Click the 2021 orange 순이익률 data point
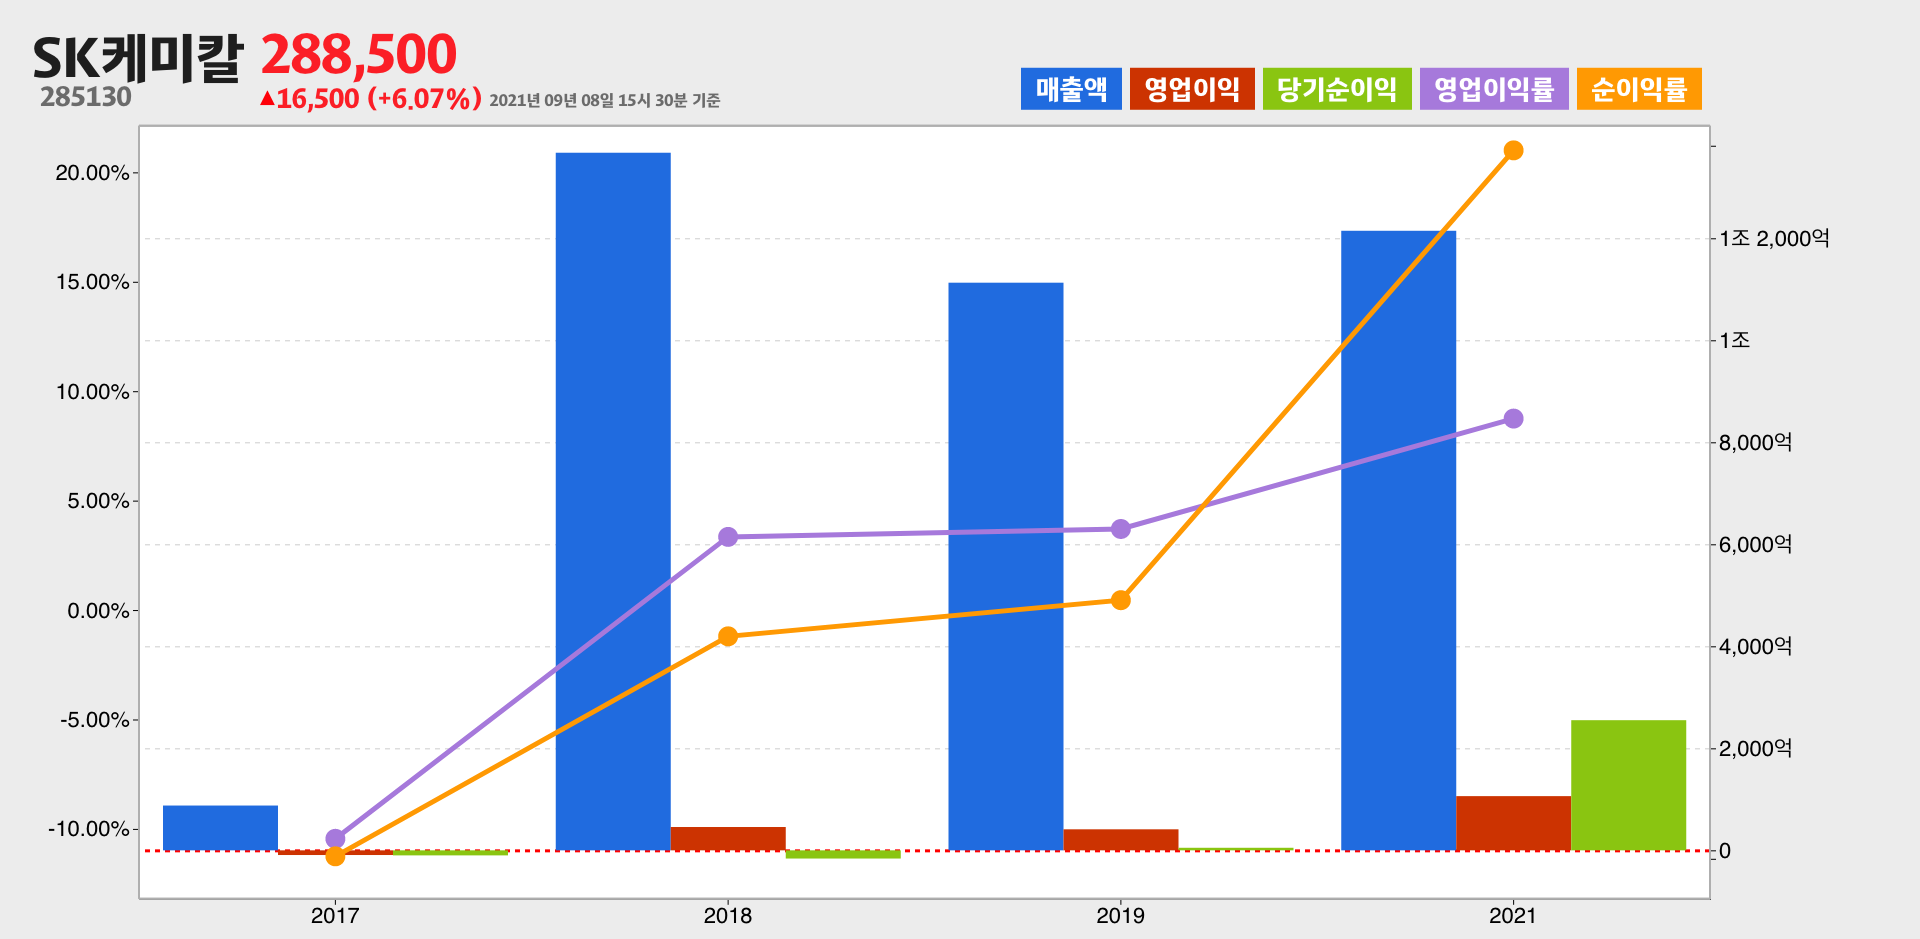Screen dimensions: 1920x939 (x=1513, y=151)
